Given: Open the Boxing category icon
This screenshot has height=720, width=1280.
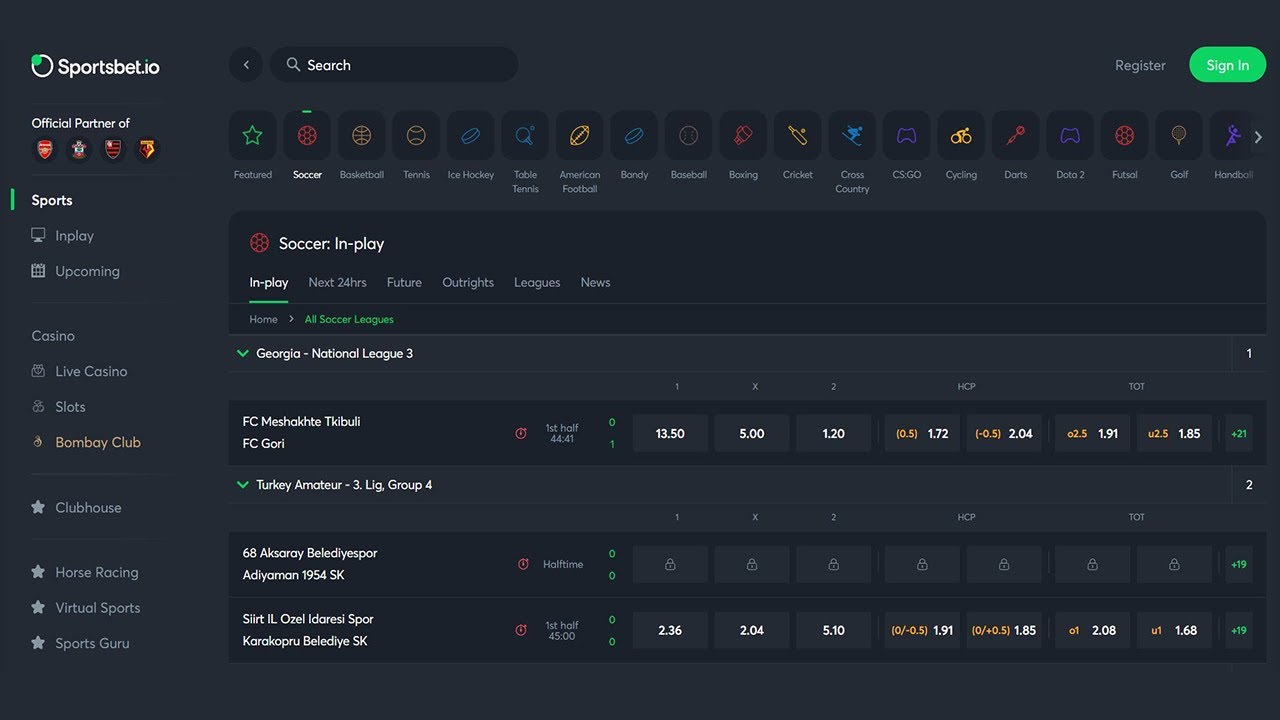Looking at the screenshot, I should [x=743, y=135].
